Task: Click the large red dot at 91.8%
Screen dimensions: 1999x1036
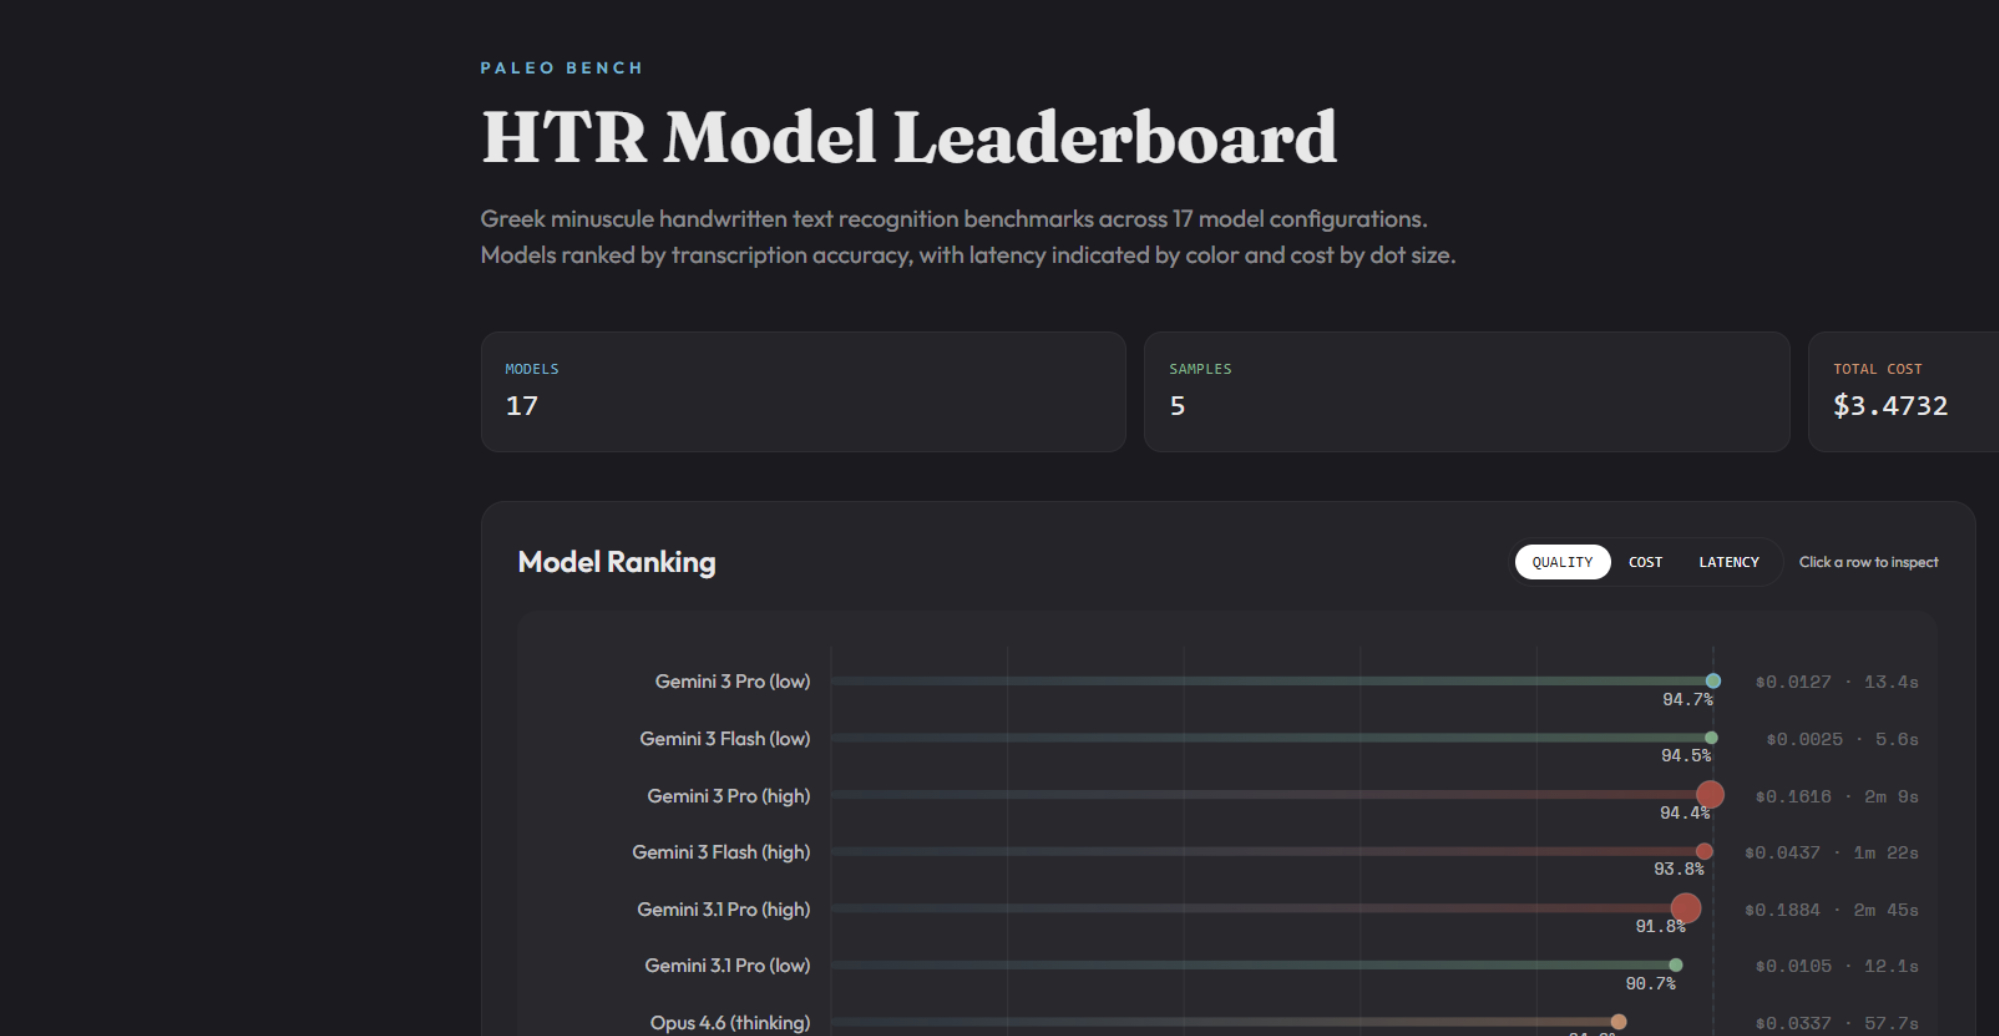Action: click(x=1685, y=908)
